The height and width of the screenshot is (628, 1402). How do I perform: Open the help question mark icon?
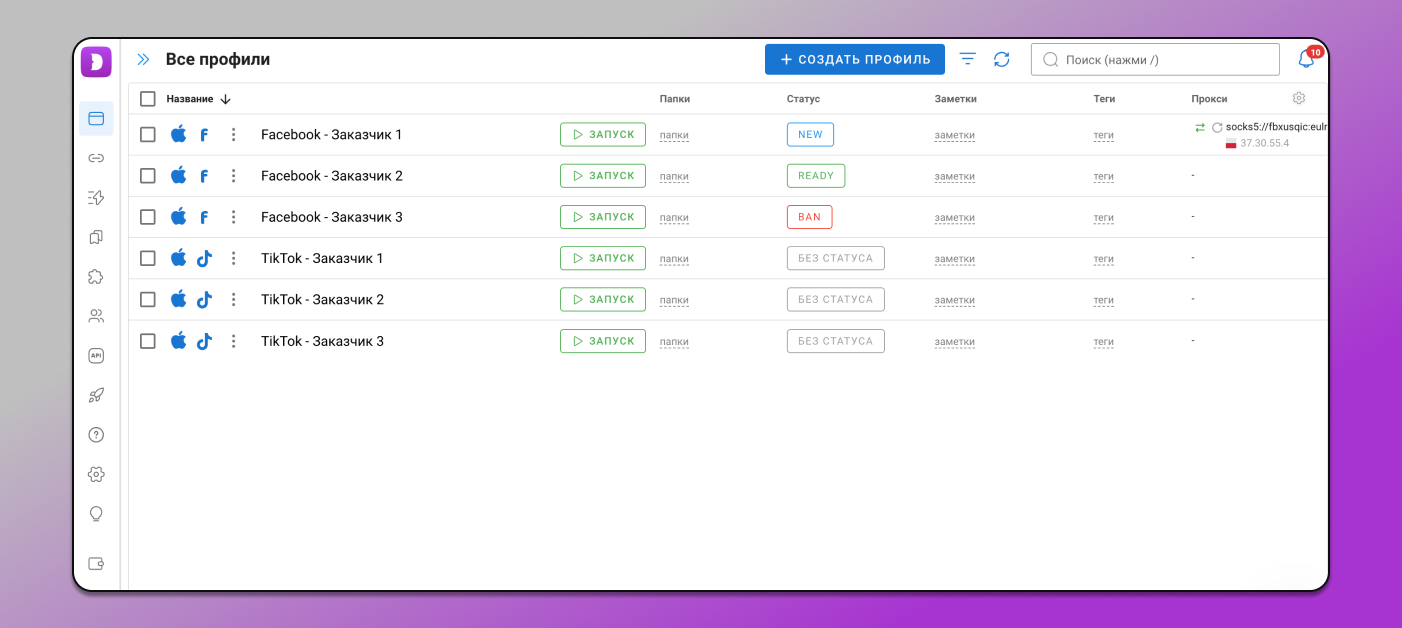(x=96, y=435)
